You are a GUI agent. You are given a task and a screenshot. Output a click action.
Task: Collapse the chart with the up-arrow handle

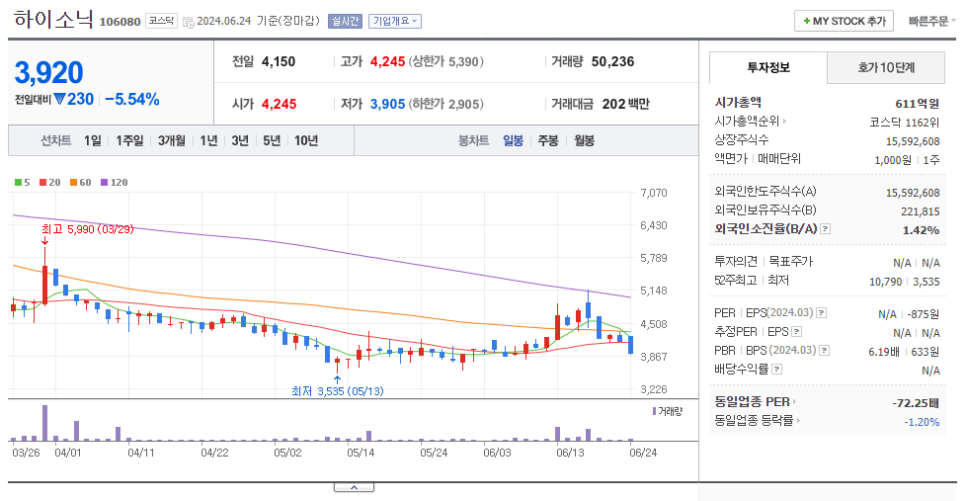(x=354, y=487)
